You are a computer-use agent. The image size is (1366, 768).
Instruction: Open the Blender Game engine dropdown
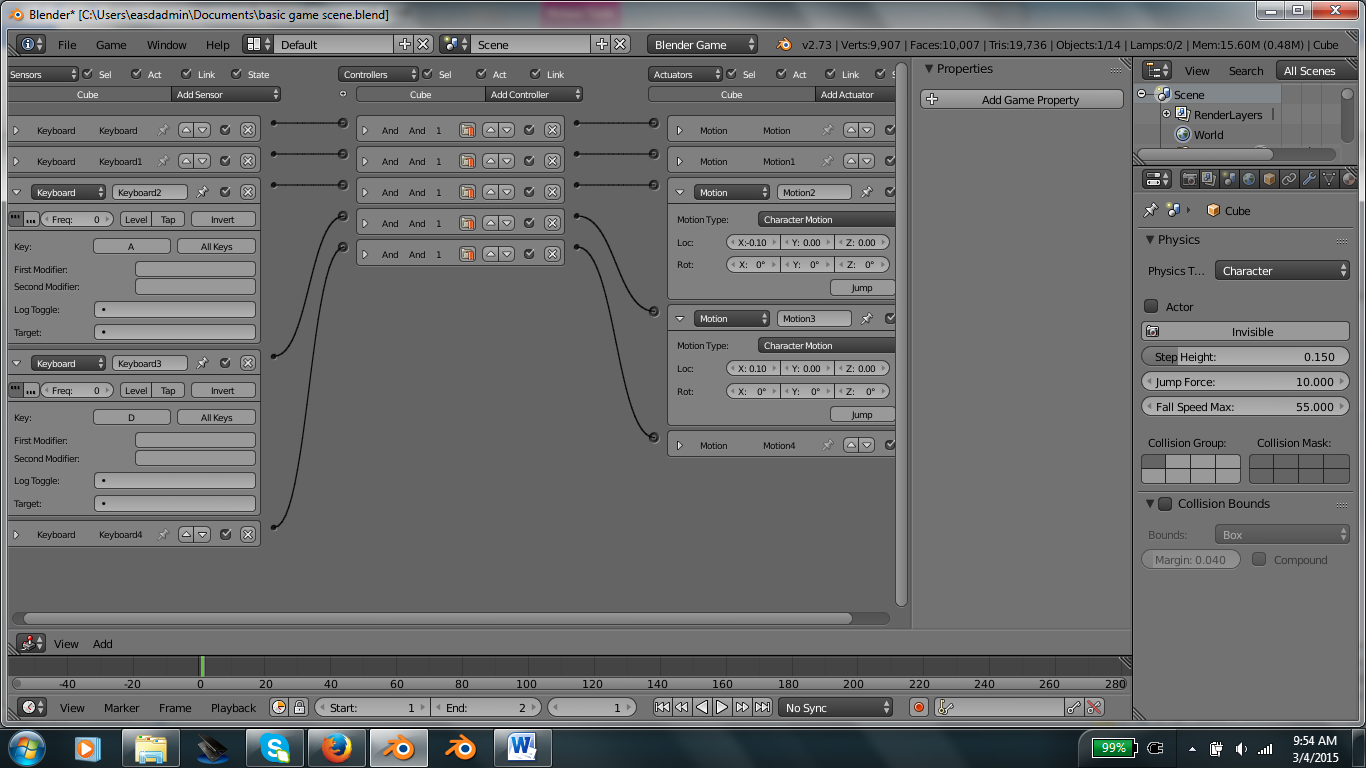tap(703, 44)
